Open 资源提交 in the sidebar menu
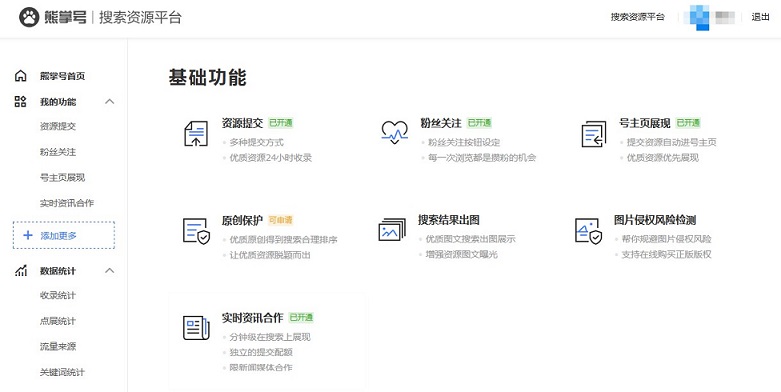781x392 pixels. [x=58, y=127]
